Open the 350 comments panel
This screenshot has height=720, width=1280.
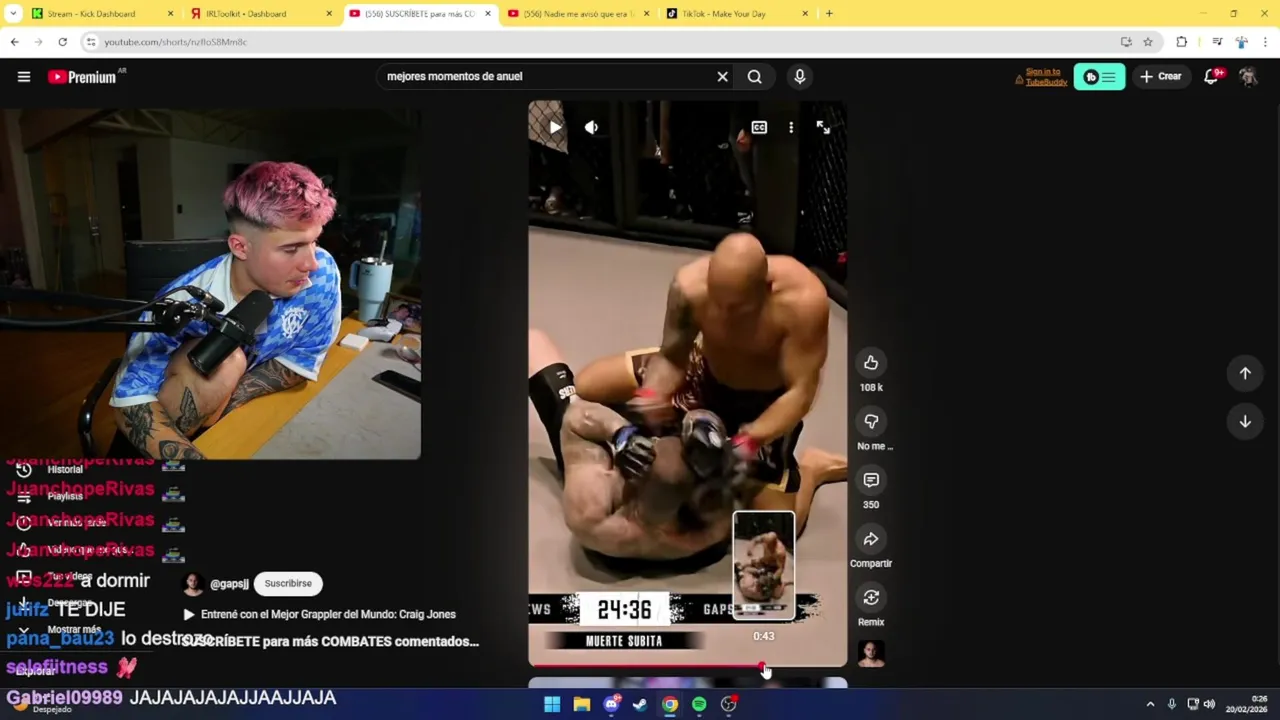(x=871, y=481)
